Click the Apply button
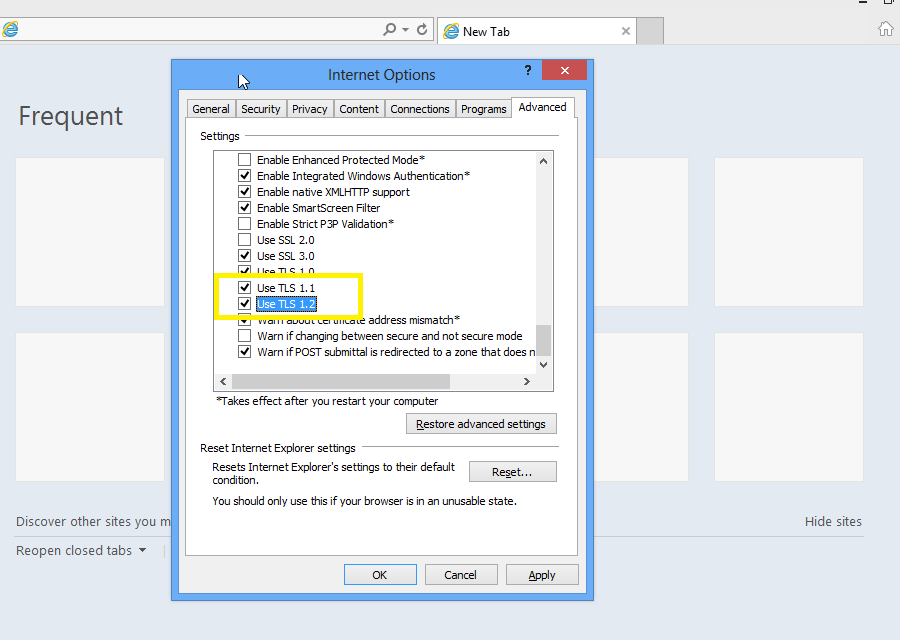 [x=542, y=575]
